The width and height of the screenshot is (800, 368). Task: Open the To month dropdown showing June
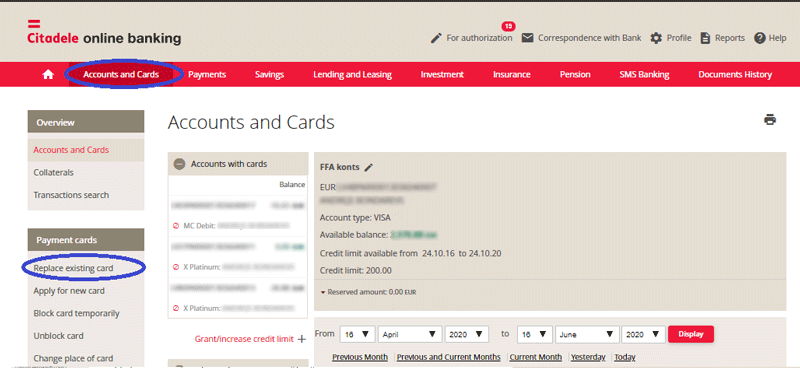[587, 334]
